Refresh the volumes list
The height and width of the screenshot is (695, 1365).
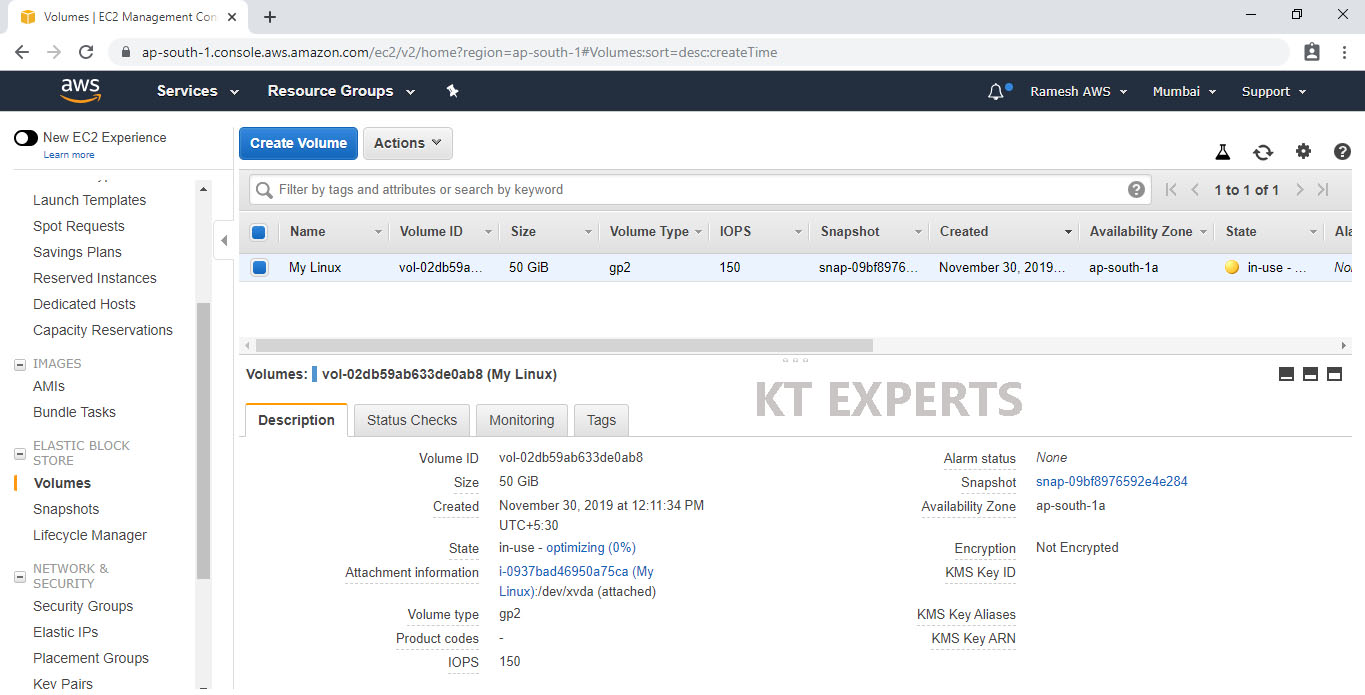1263,152
